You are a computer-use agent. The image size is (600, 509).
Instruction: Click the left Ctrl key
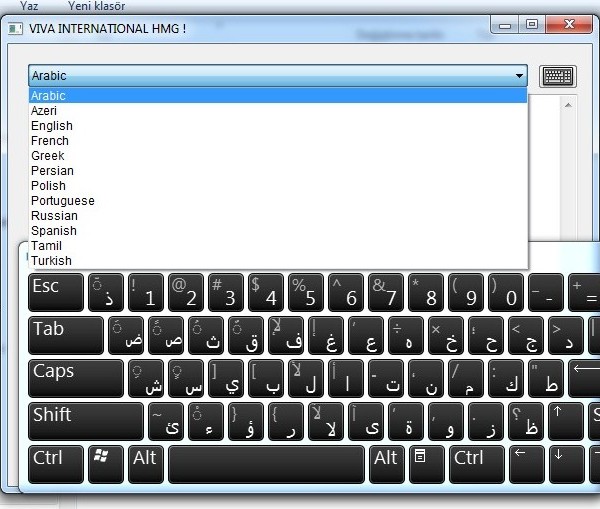56,464
